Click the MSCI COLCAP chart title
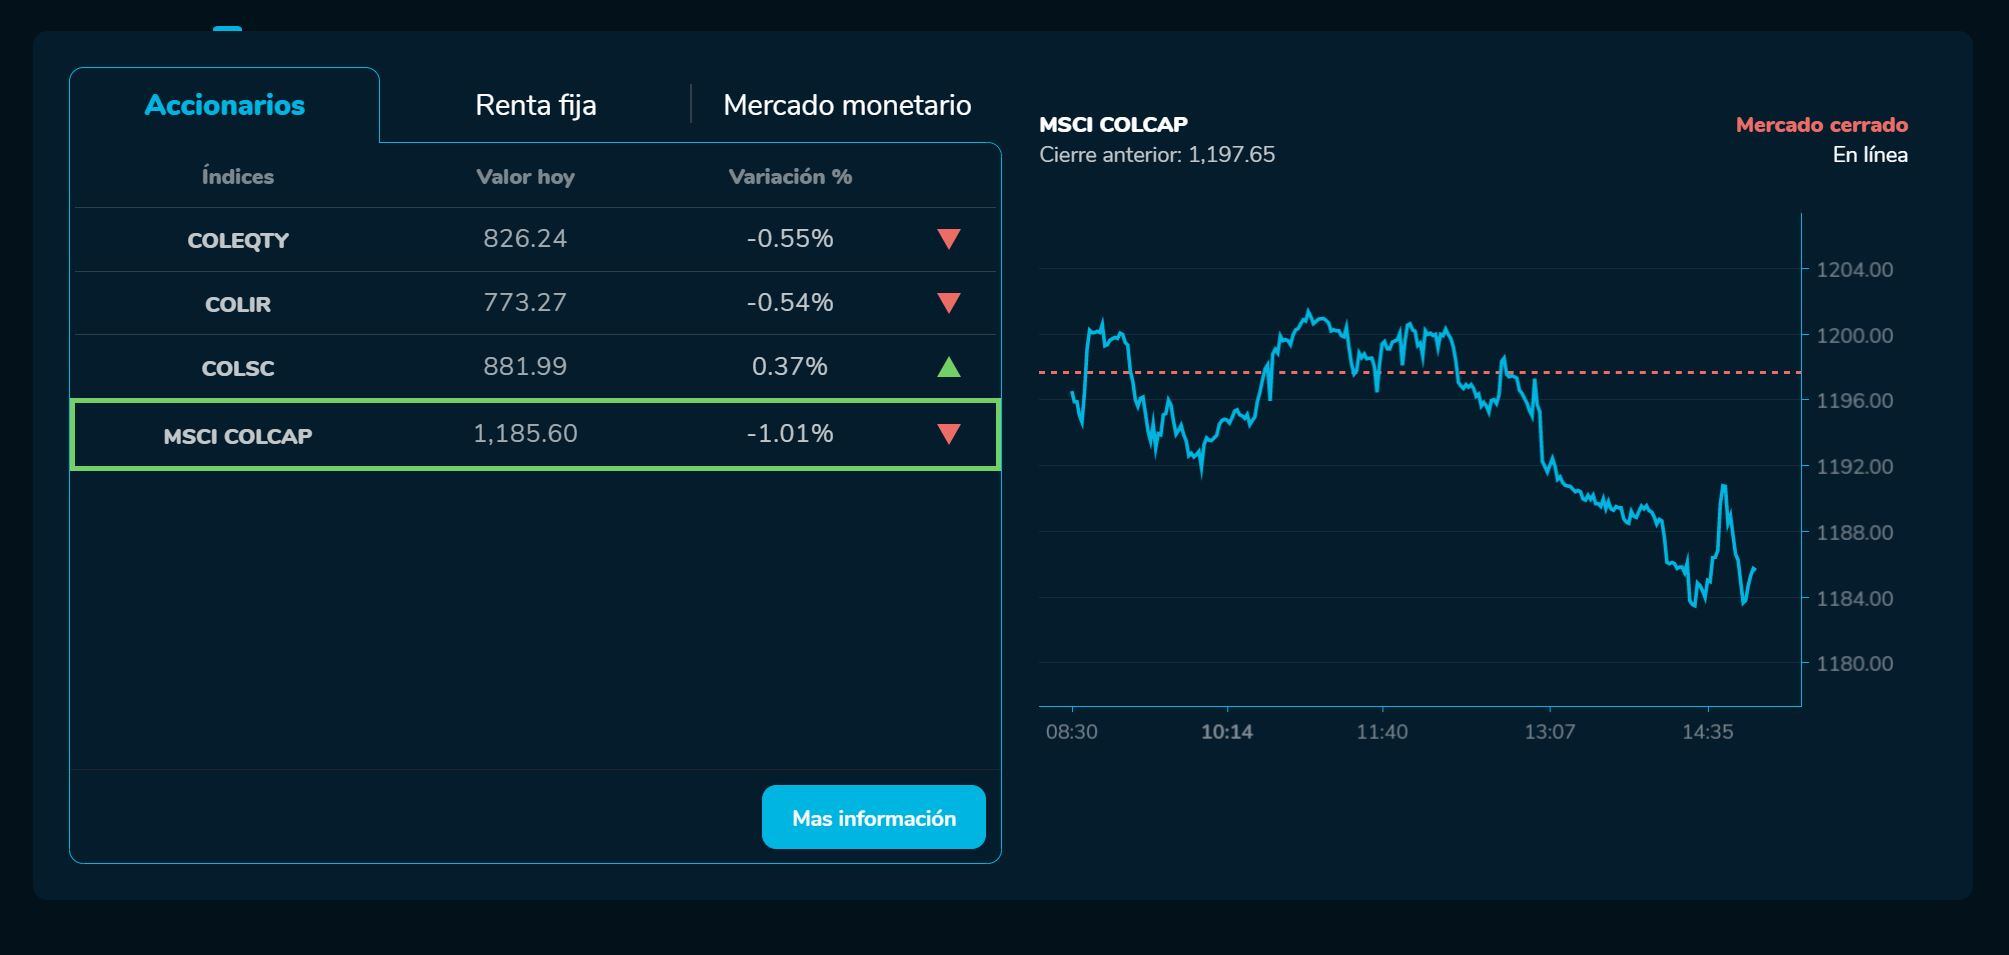This screenshot has height=955, width=2009. tap(1113, 125)
